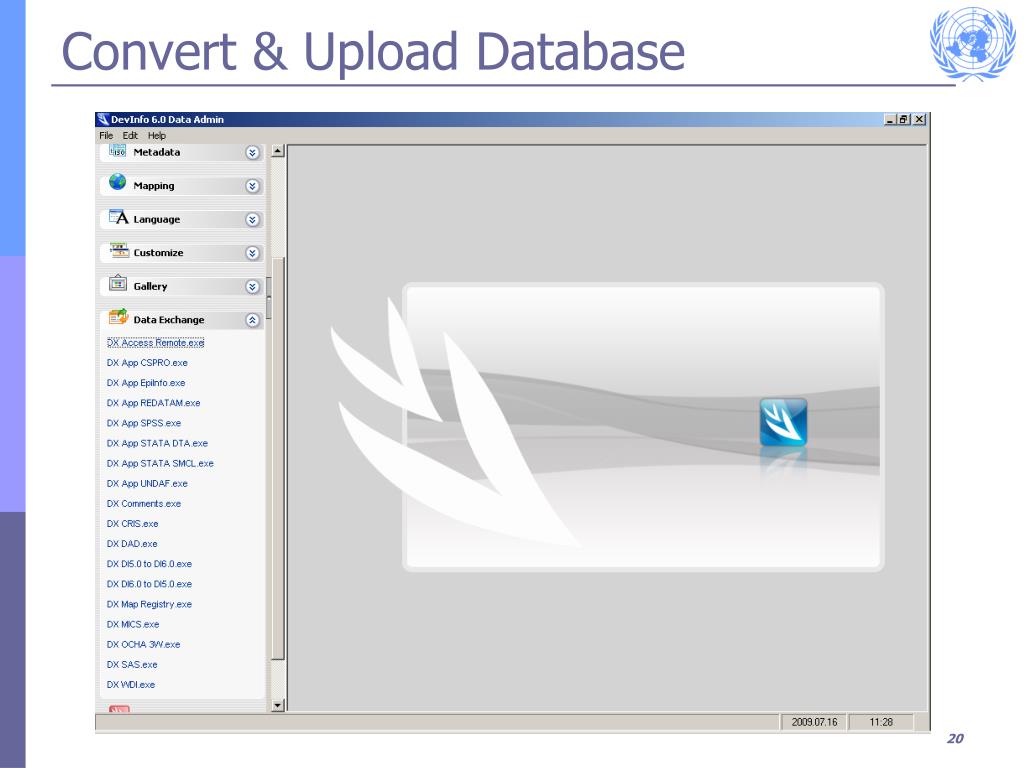The image size is (1024, 768).
Task: Launch DX DAD.exe
Action: [132, 544]
